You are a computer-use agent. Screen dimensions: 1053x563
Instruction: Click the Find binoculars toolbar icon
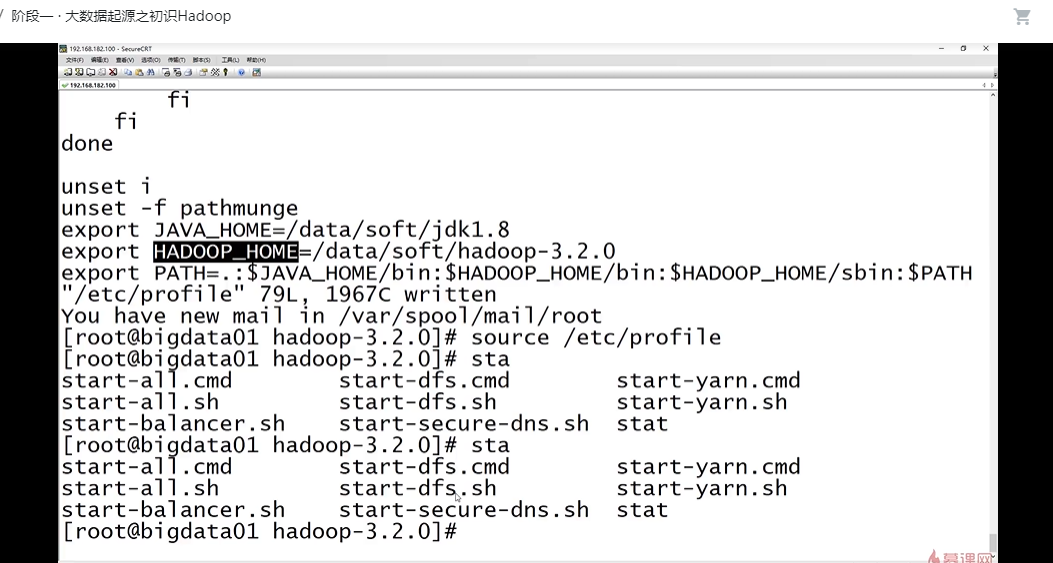[151, 72]
